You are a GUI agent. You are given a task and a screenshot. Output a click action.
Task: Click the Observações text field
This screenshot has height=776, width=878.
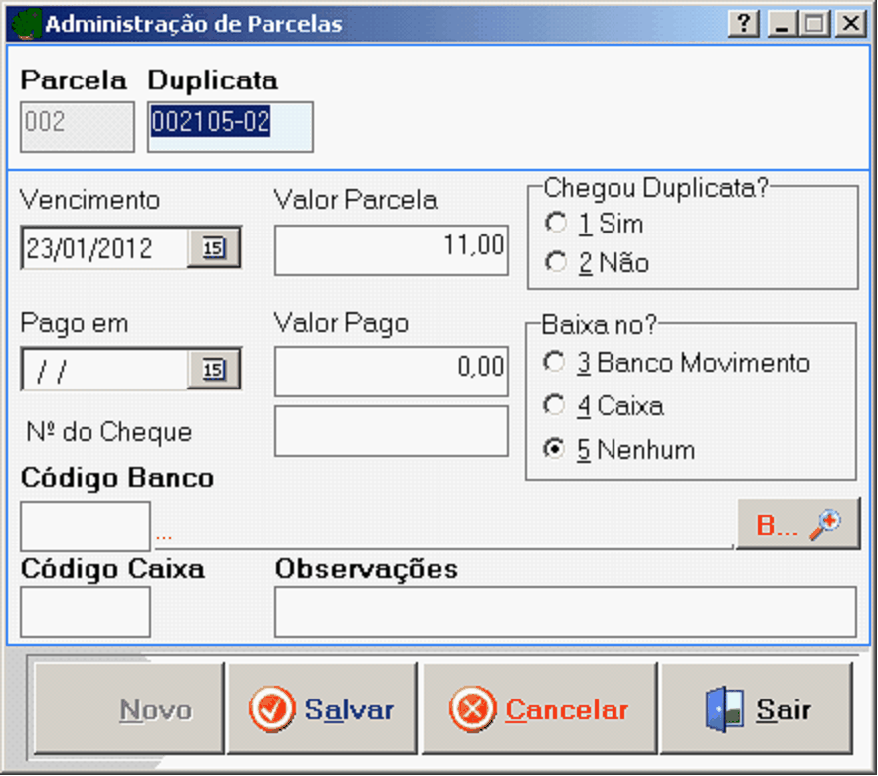pyautogui.click(x=565, y=612)
